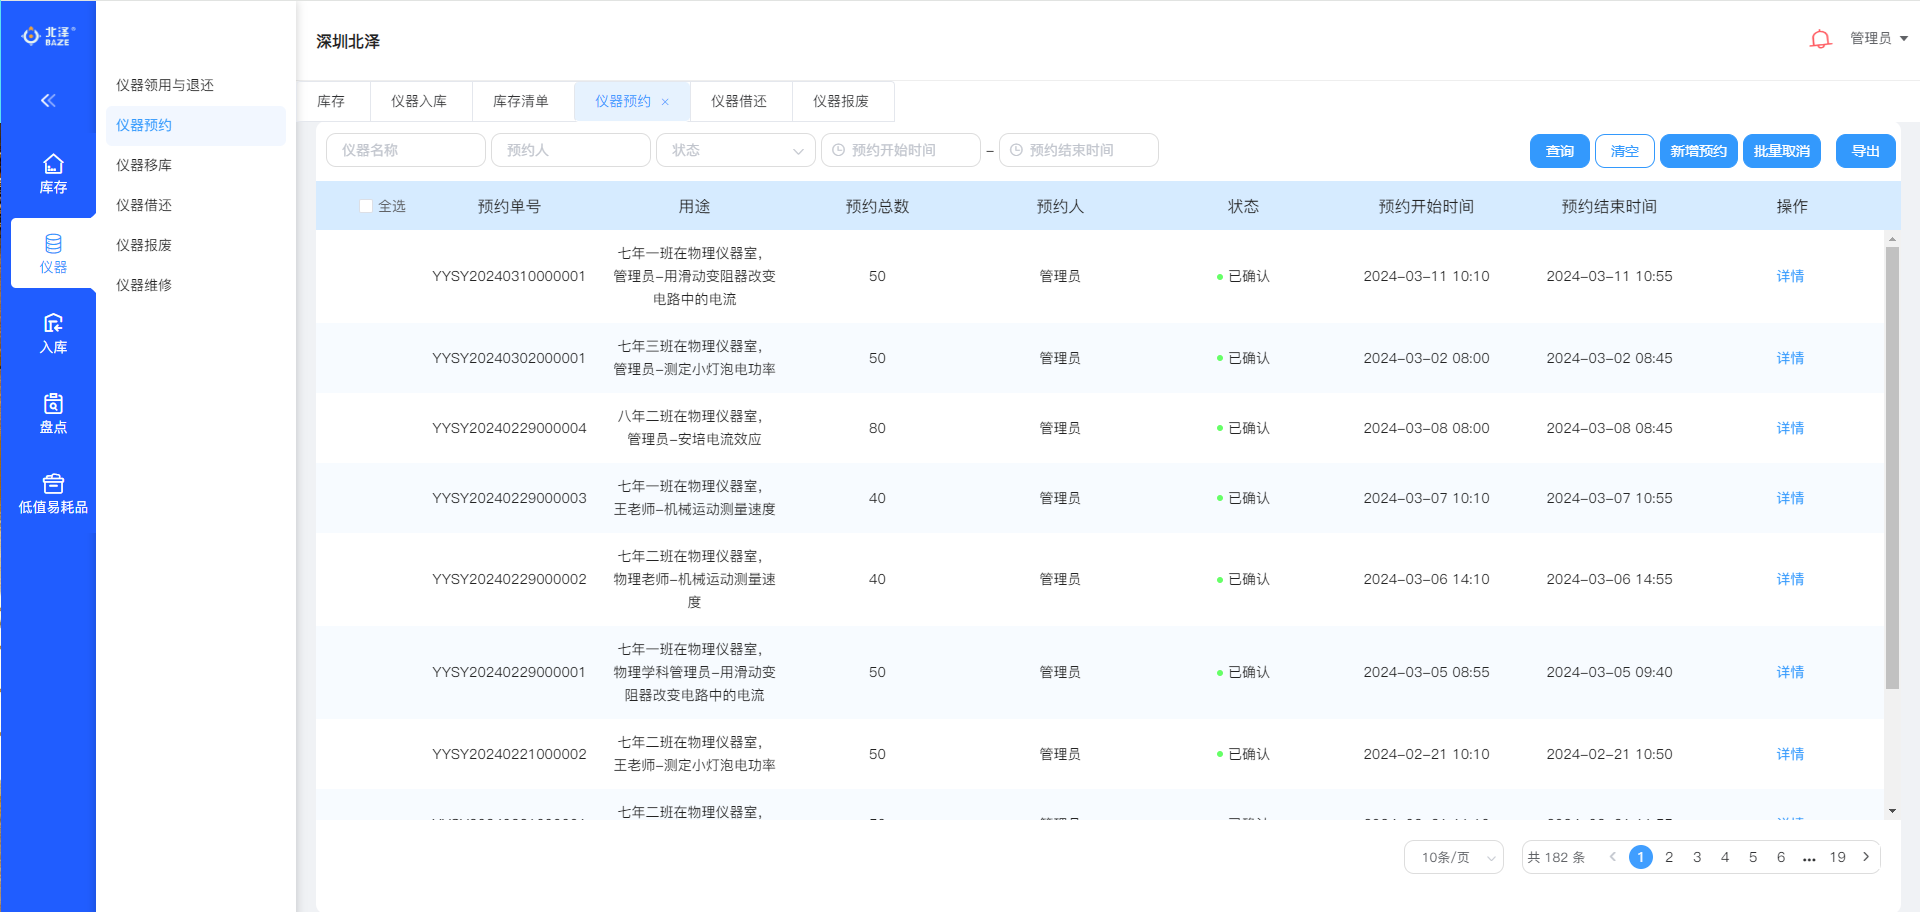Toggle the 全选 select-all checkbox
Viewport: 1920px width, 912px height.
click(366, 206)
